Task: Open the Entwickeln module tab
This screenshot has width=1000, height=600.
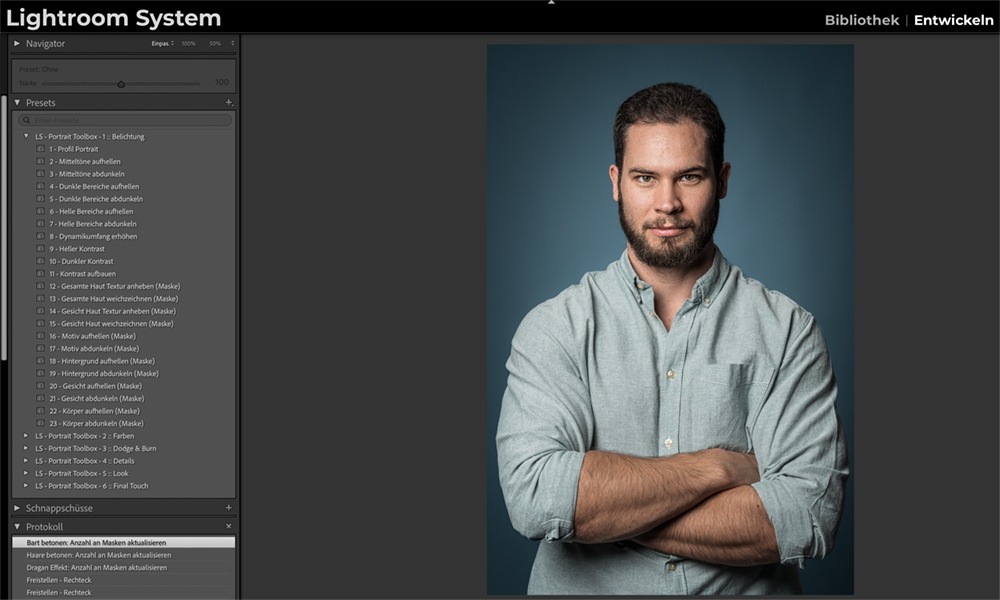Action: click(x=953, y=20)
